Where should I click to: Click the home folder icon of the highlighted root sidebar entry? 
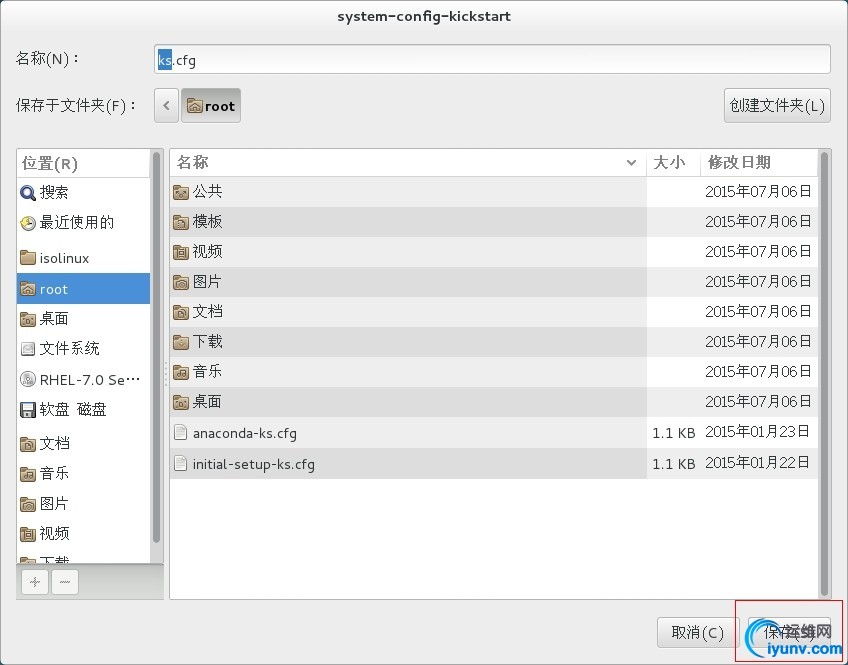point(28,289)
